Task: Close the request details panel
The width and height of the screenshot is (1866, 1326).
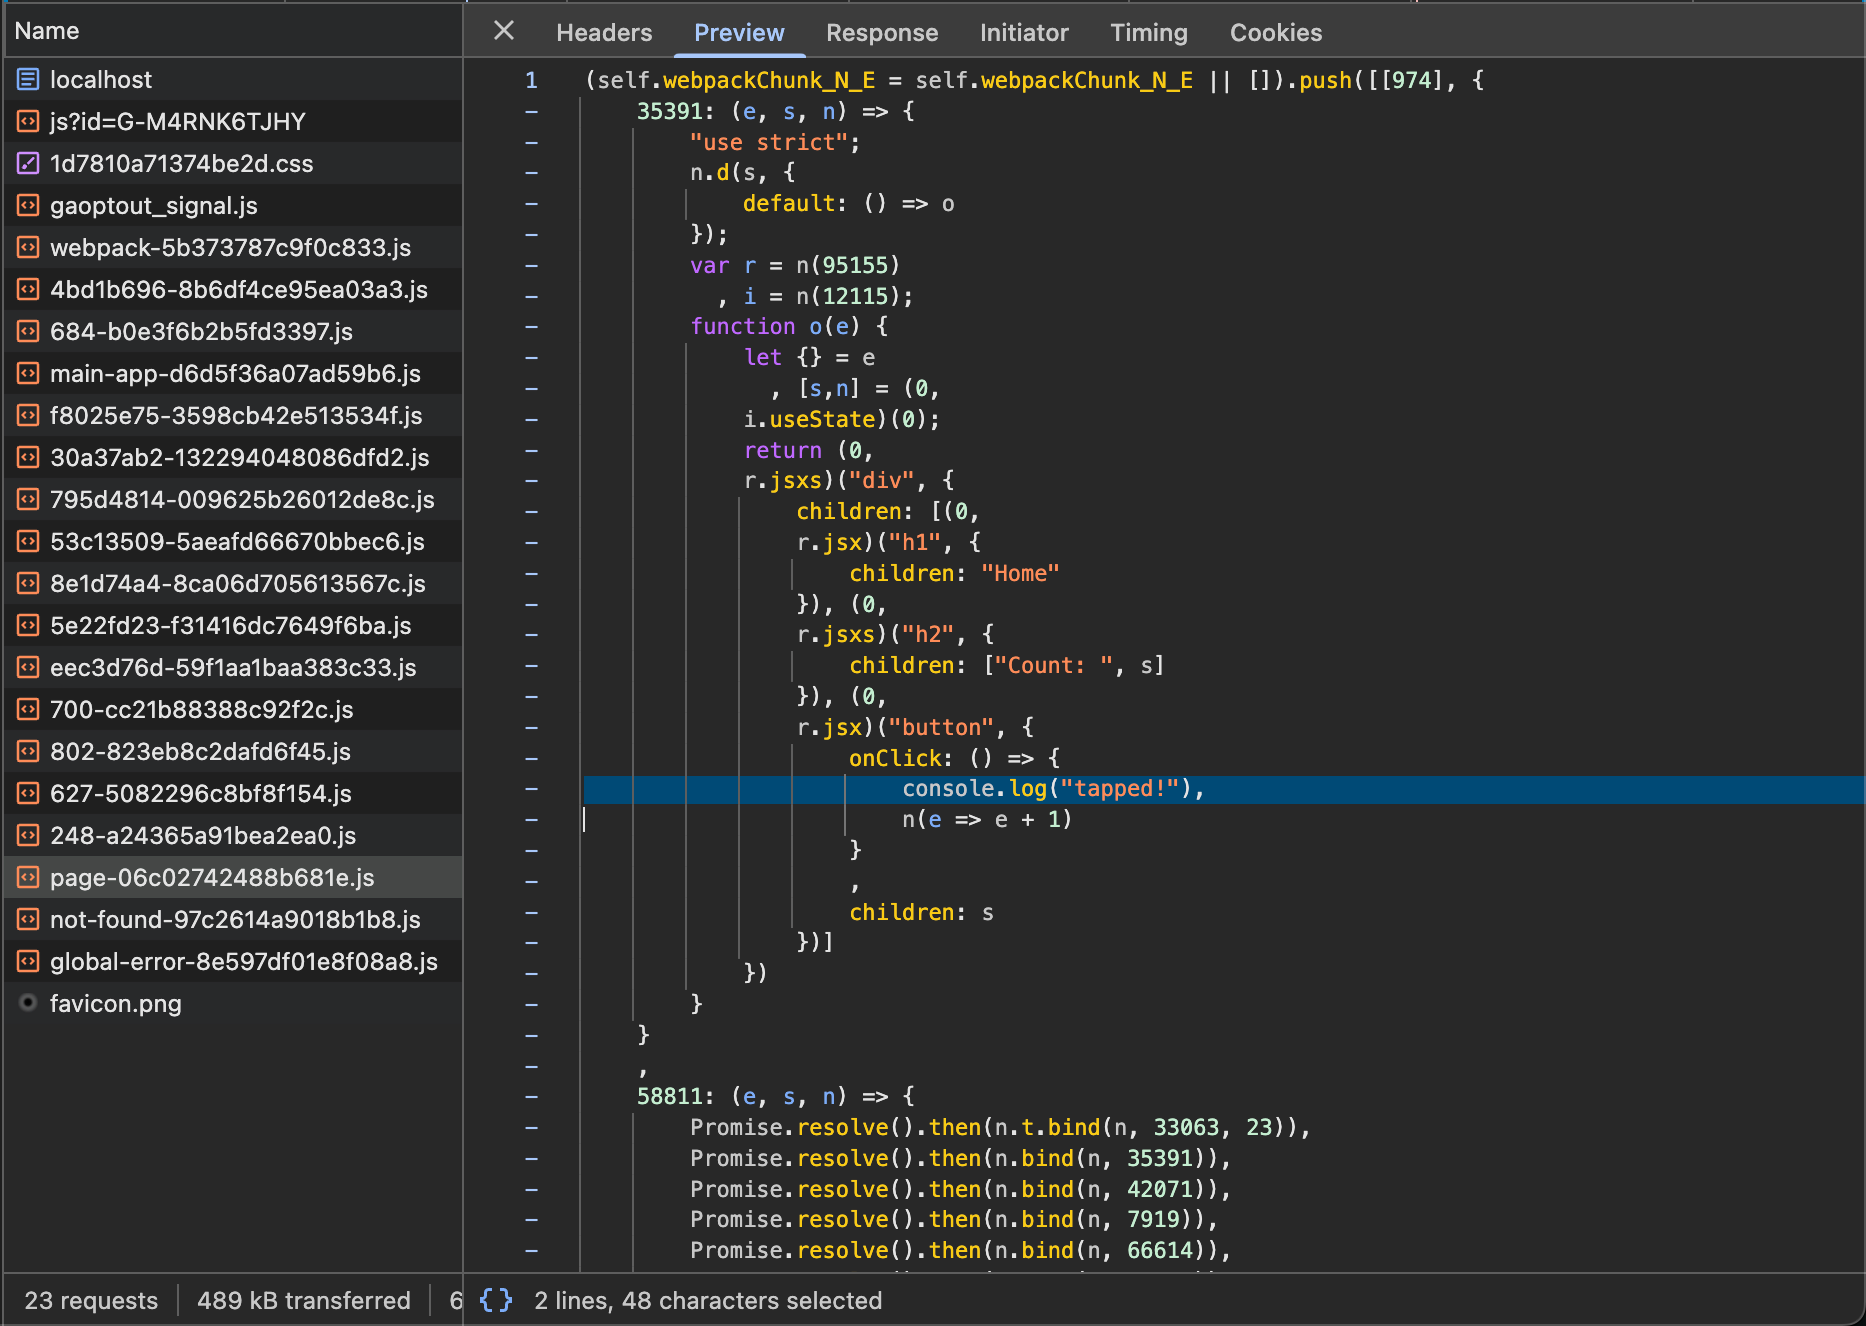Action: click(504, 31)
